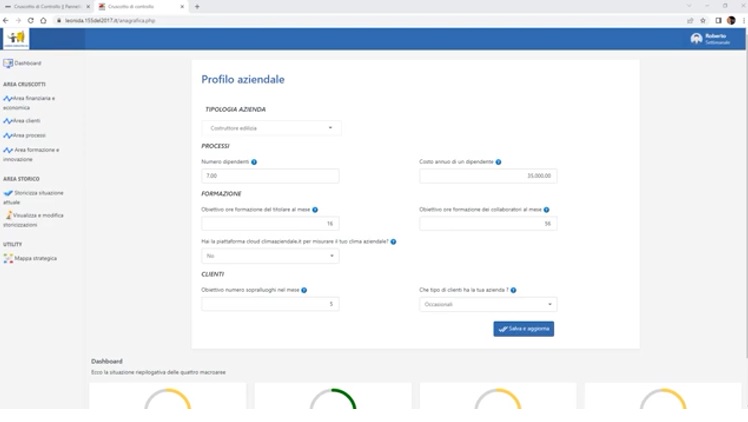Expand the climaaziendale.it platform dropdown

[x=270, y=256]
